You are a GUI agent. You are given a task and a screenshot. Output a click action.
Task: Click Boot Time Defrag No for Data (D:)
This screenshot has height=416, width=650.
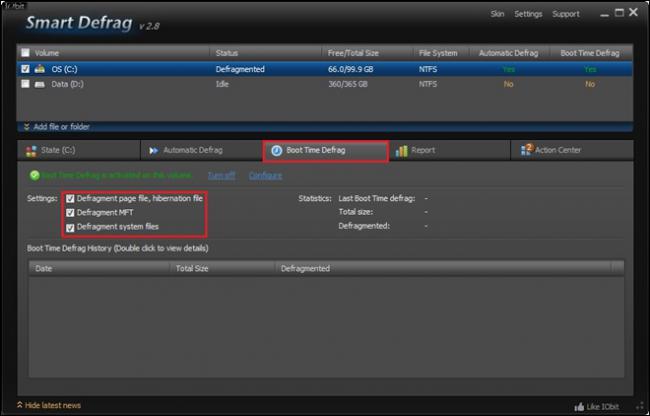(x=590, y=84)
